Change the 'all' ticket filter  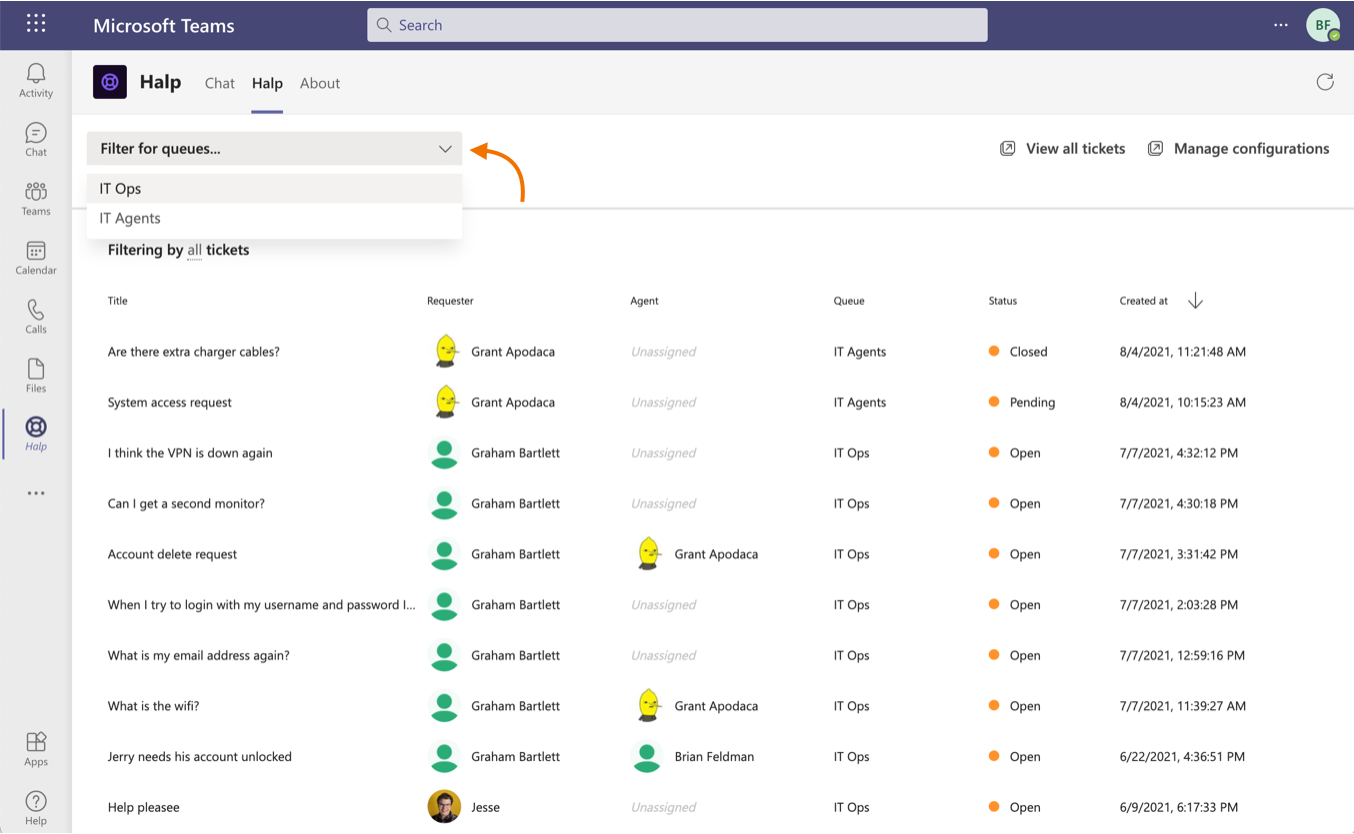tap(194, 250)
